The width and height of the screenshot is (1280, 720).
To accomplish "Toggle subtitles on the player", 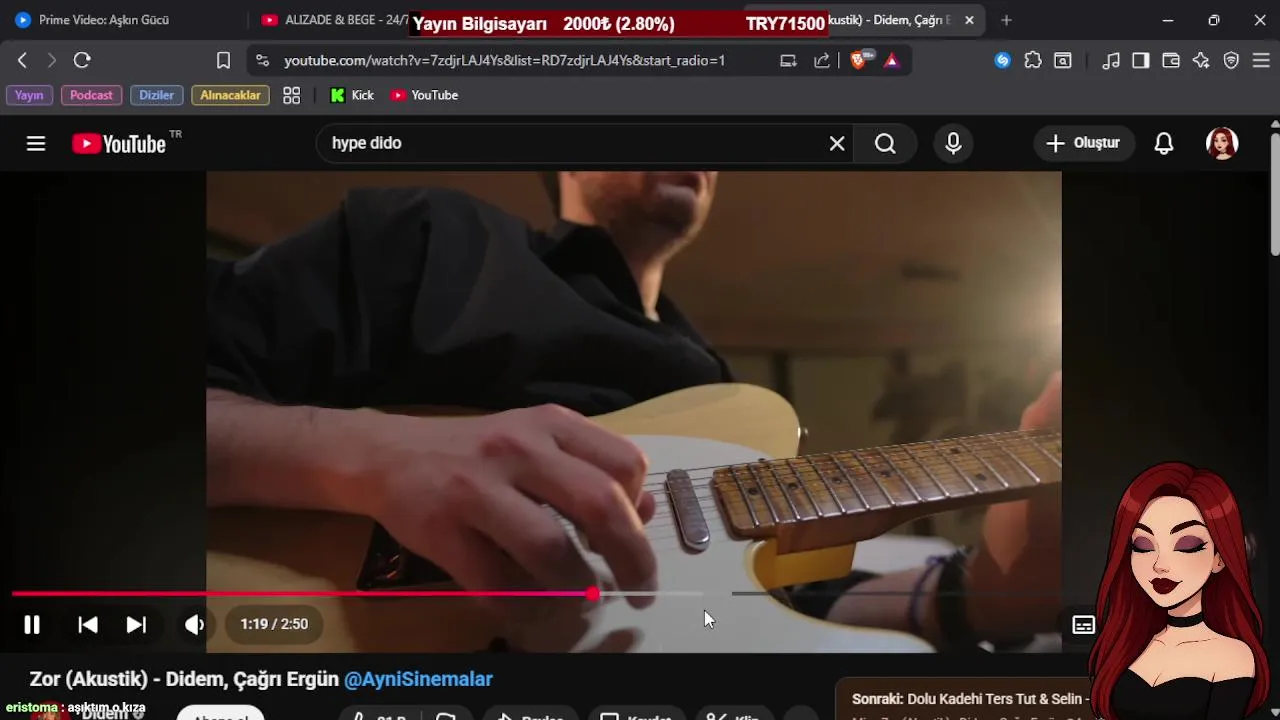I will click(1084, 624).
